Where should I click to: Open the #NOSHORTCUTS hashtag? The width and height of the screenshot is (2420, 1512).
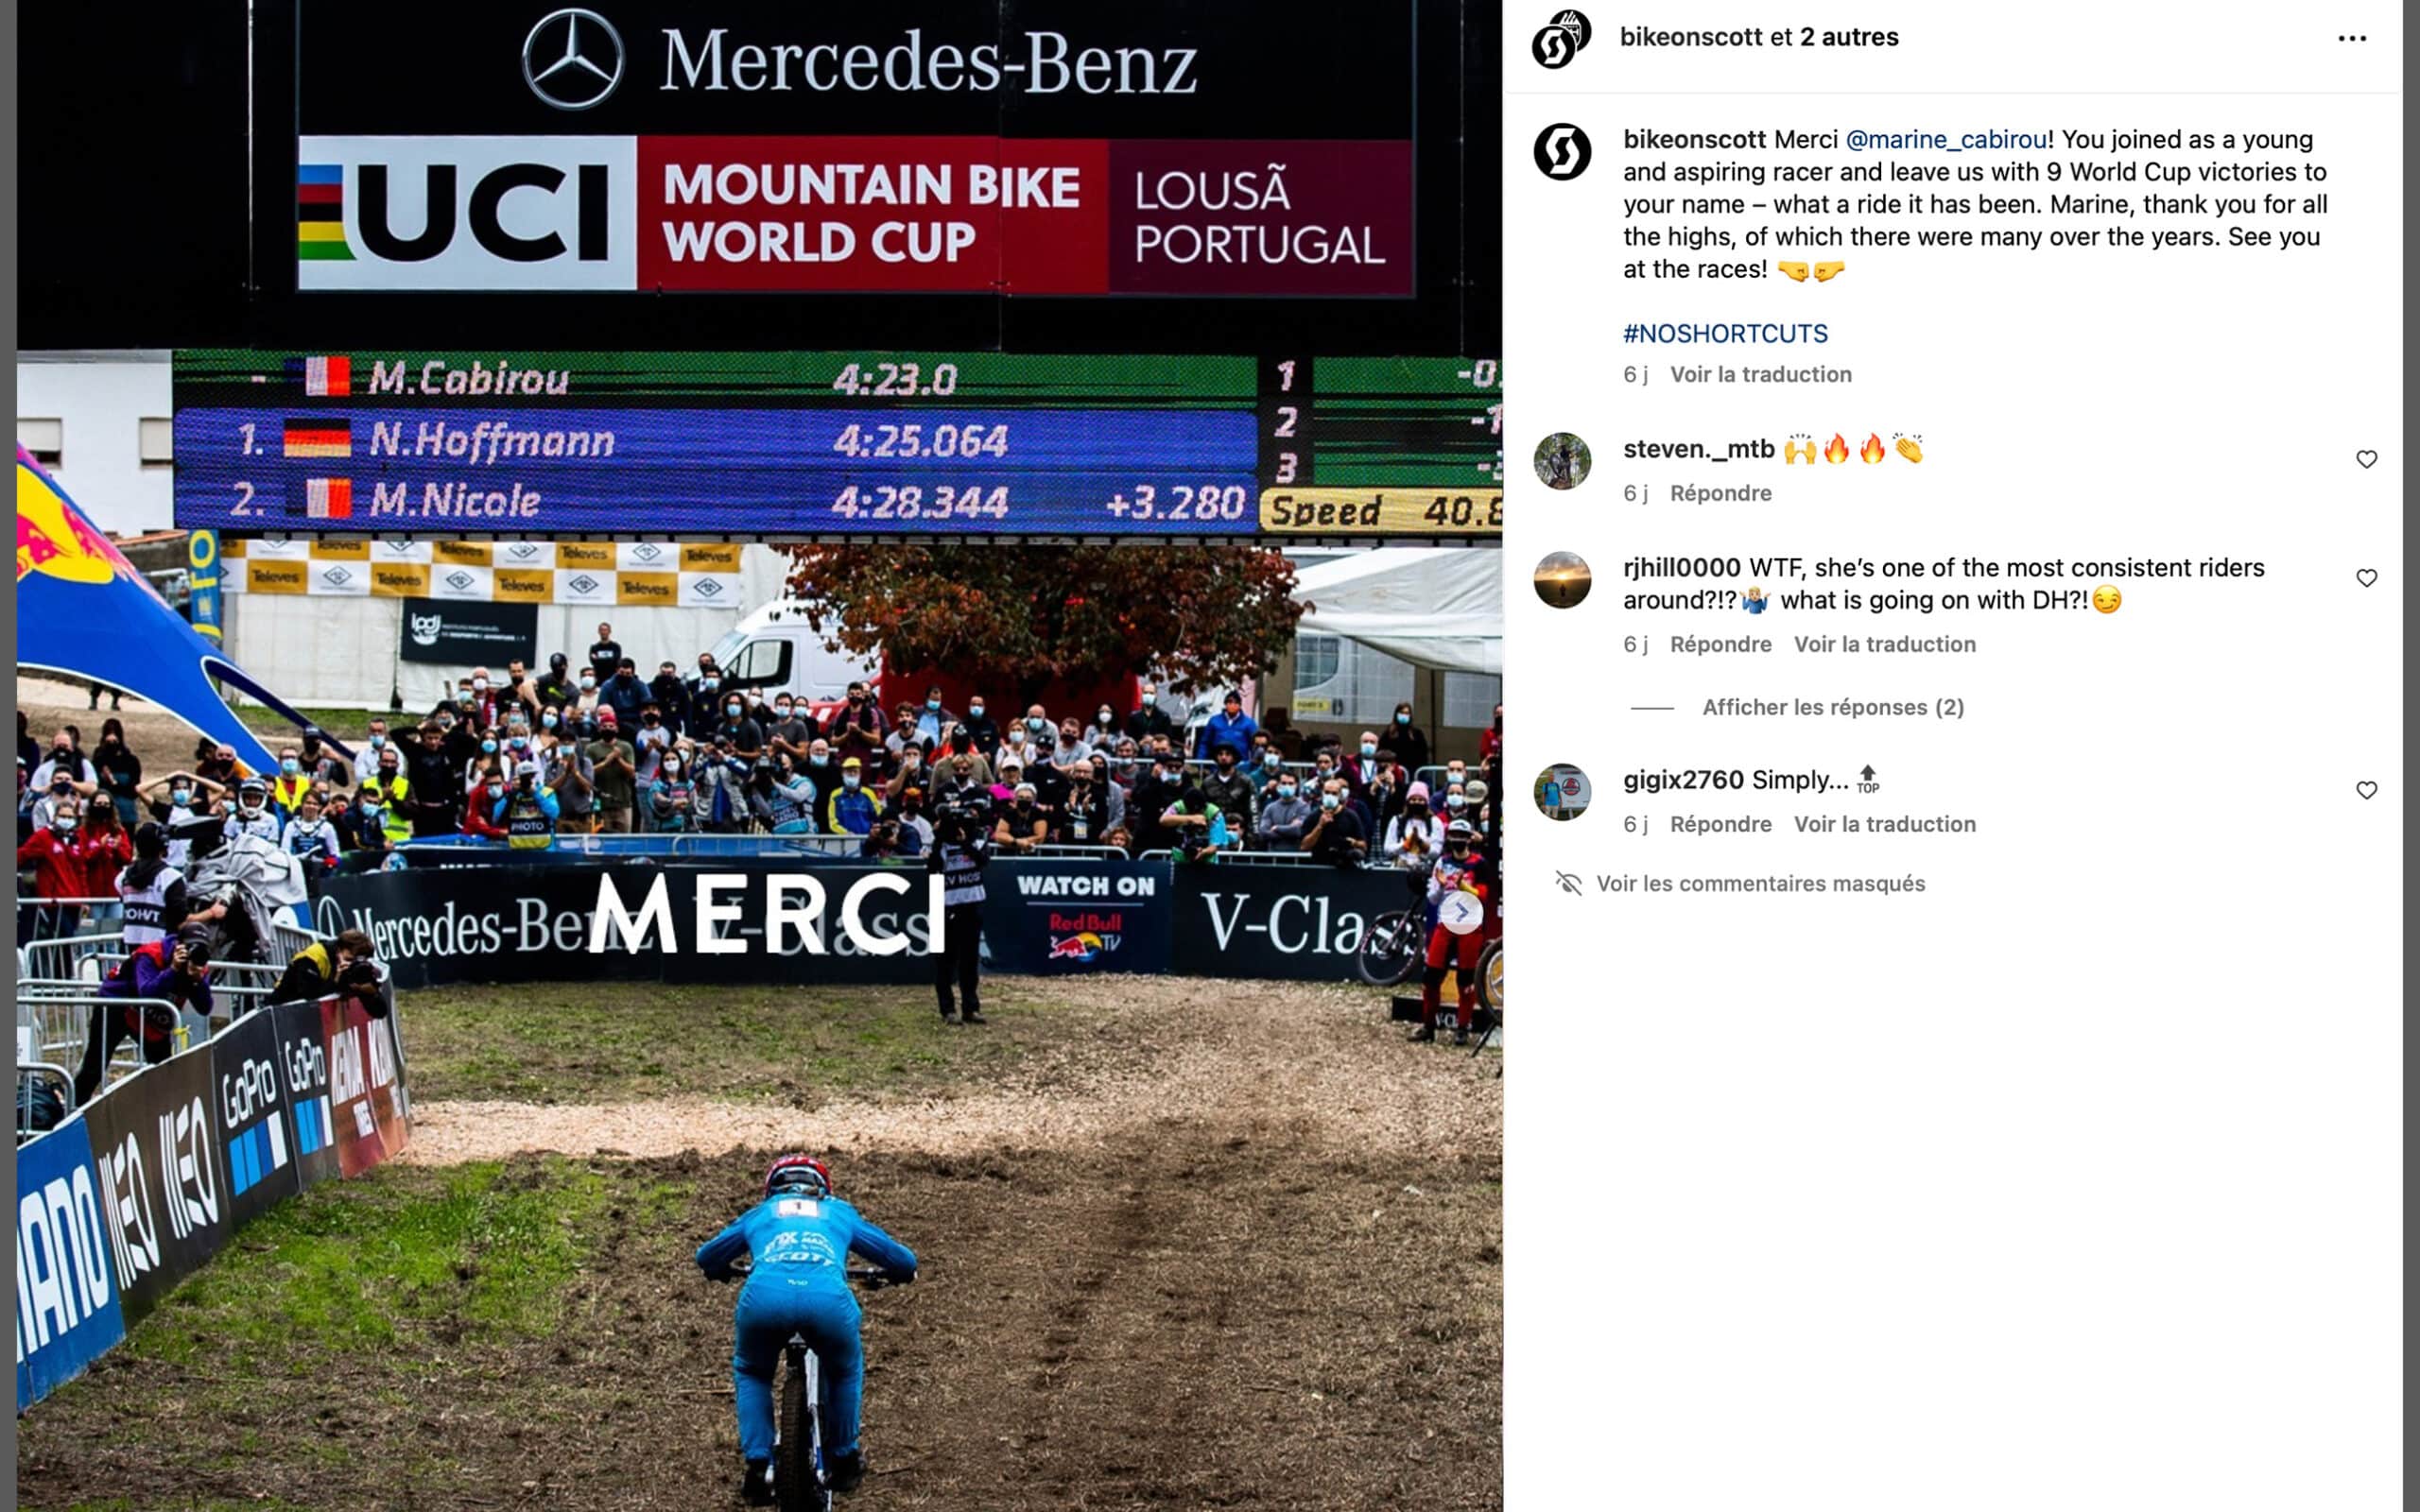[1725, 333]
